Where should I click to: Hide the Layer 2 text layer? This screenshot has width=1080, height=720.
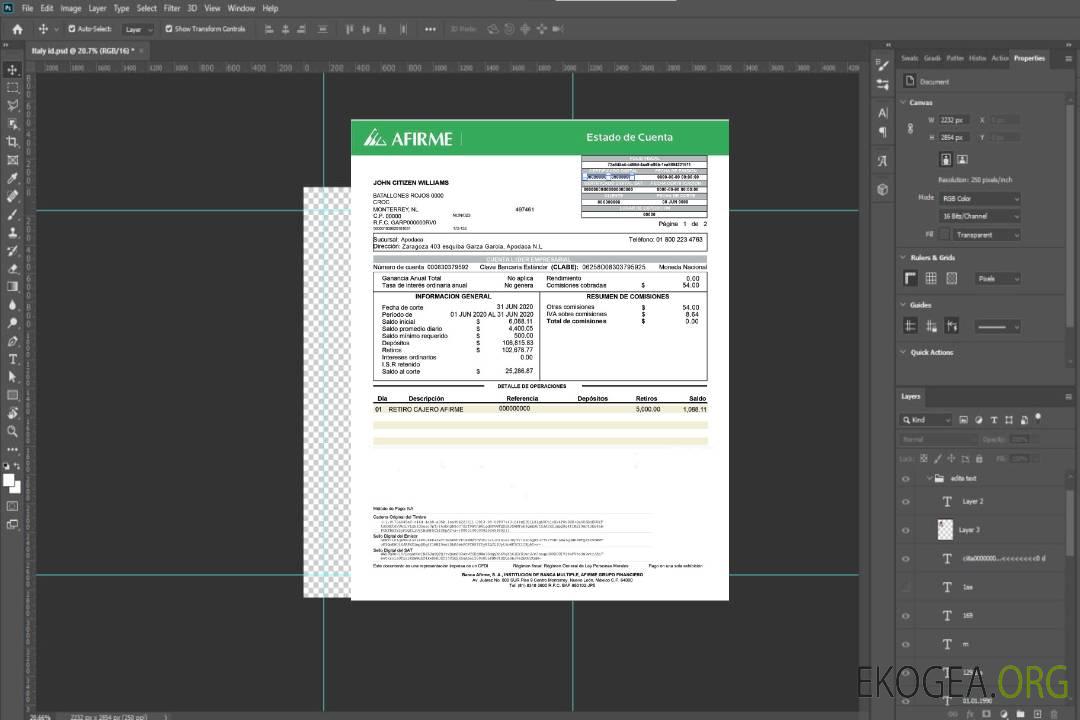pos(906,502)
